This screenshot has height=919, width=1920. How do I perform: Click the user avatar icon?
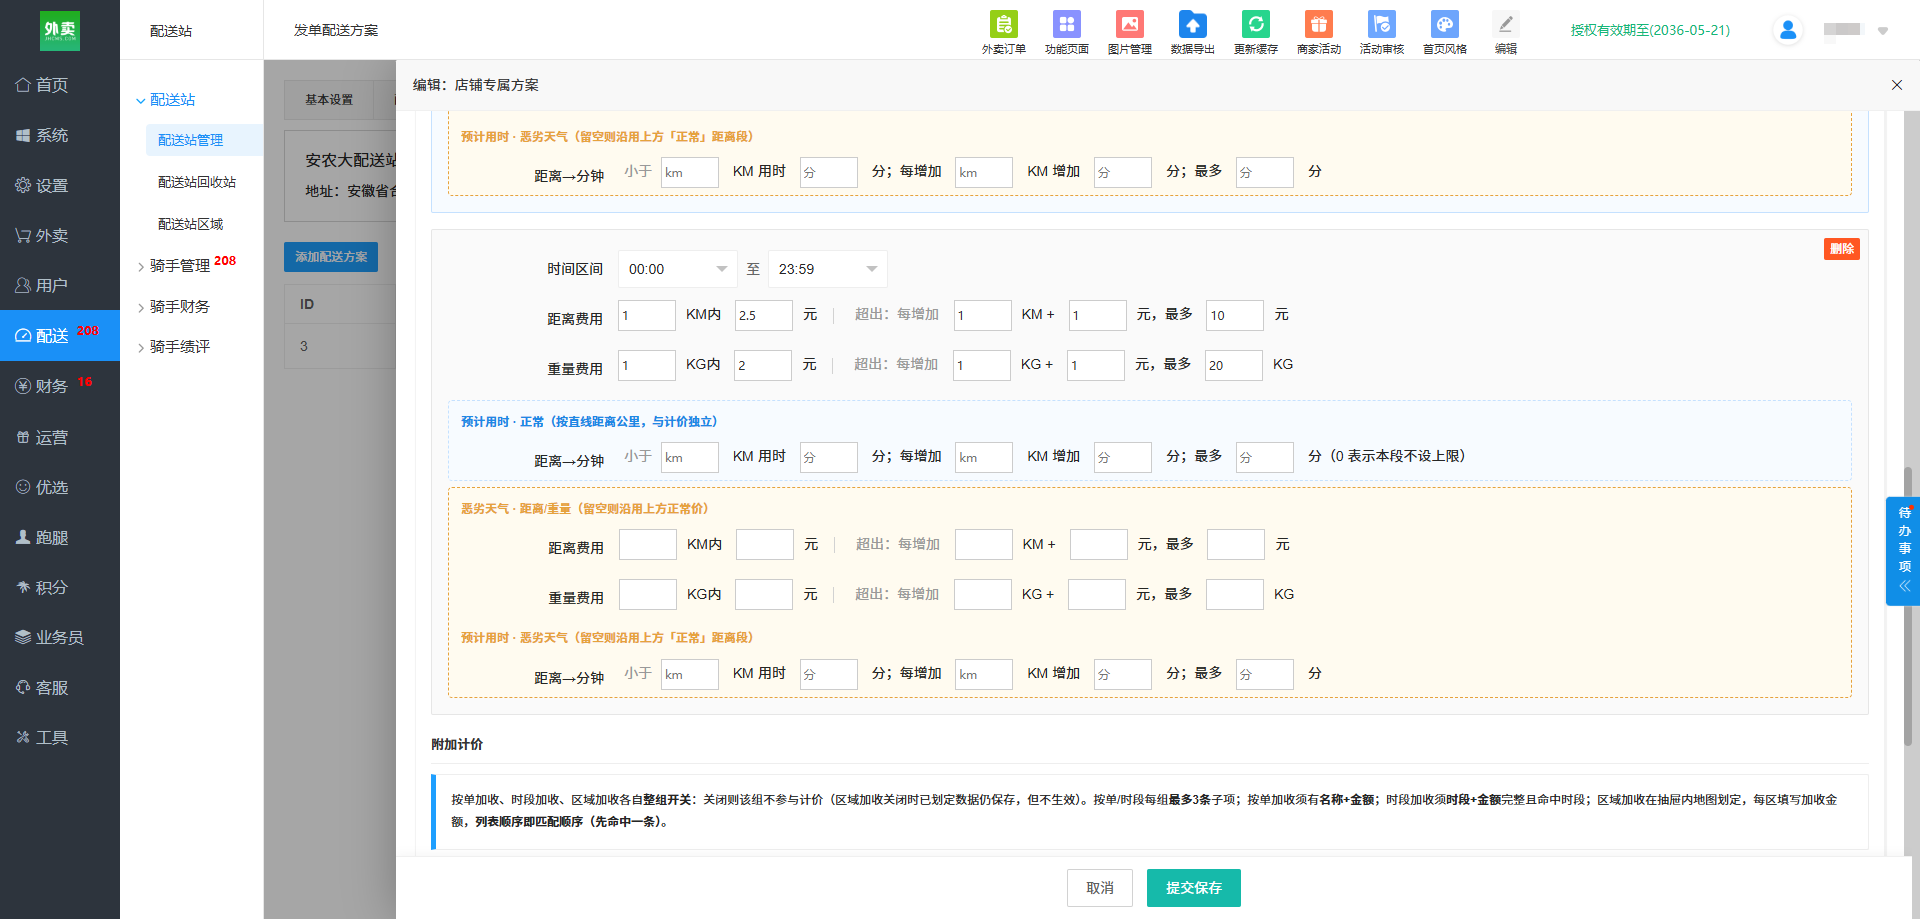point(1788,30)
